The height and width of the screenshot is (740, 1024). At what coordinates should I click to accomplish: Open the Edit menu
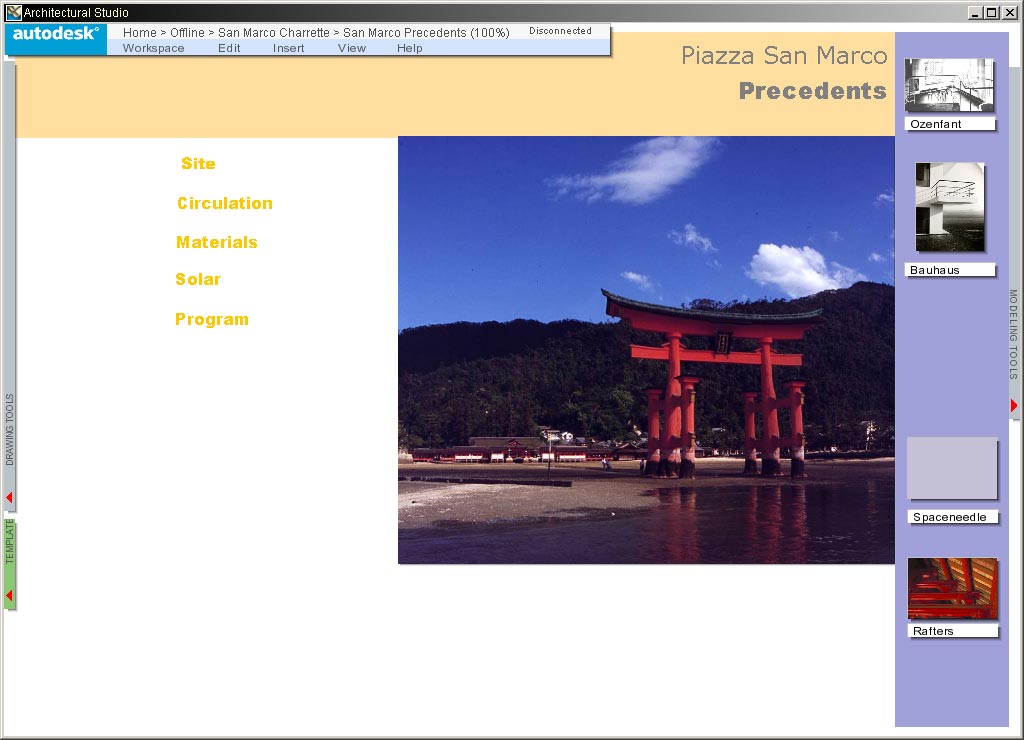229,48
